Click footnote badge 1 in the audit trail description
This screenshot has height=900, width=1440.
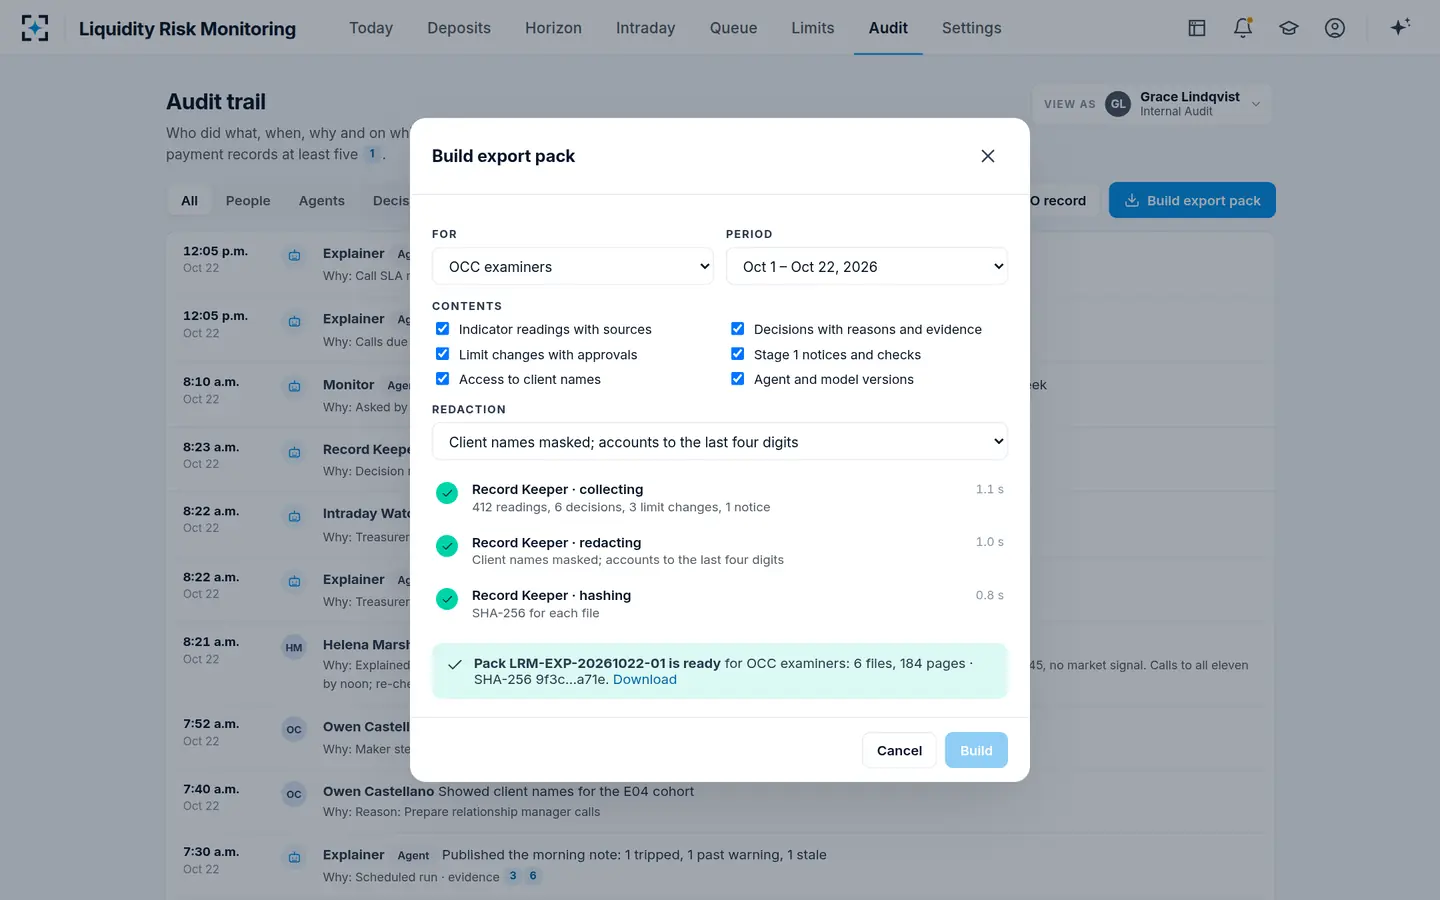(372, 154)
